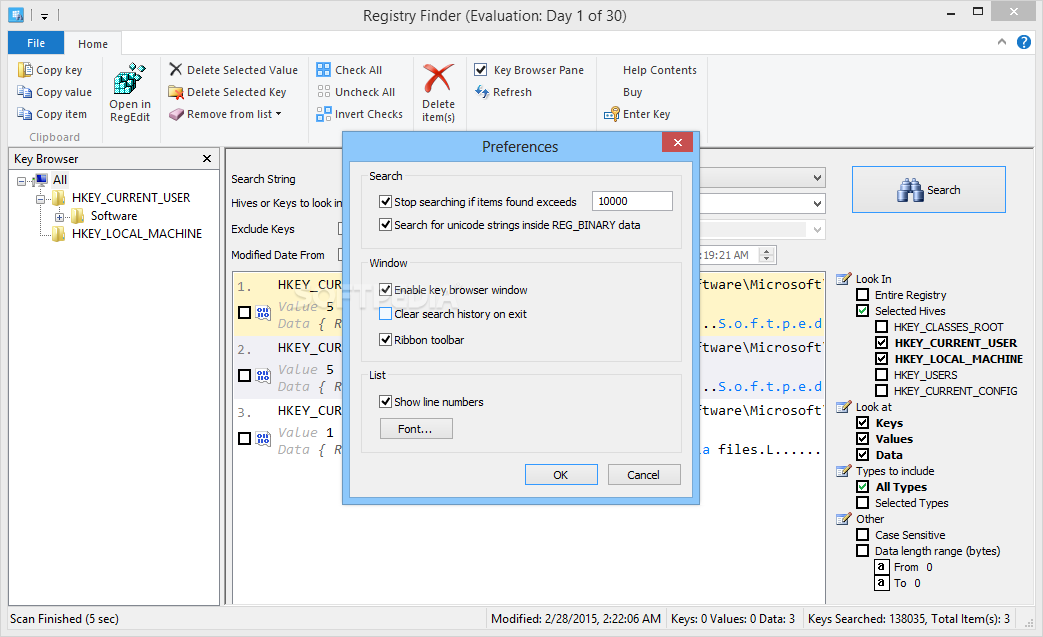Screen dimensions: 1043x637
Task: Toggle Search for unicode strings in REG_BINARY
Action: click(x=385, y=224)
